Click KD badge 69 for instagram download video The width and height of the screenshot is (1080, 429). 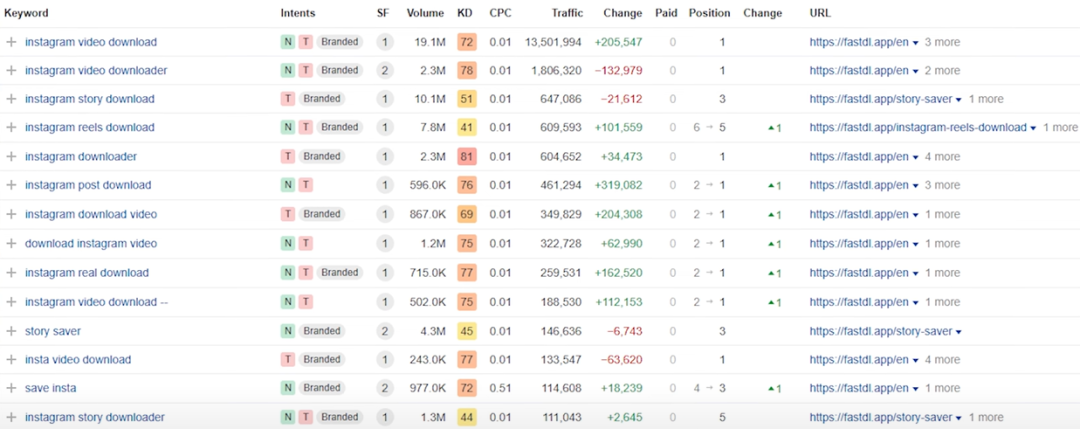[x=466, y=215]
